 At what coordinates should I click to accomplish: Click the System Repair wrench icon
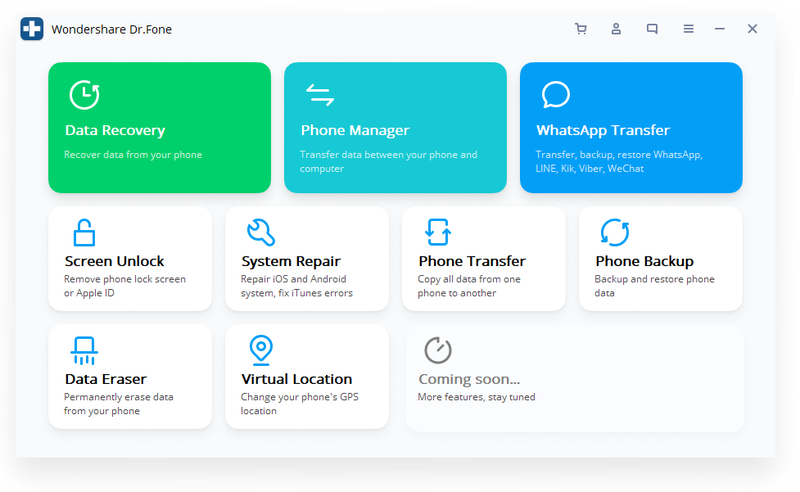261,233
